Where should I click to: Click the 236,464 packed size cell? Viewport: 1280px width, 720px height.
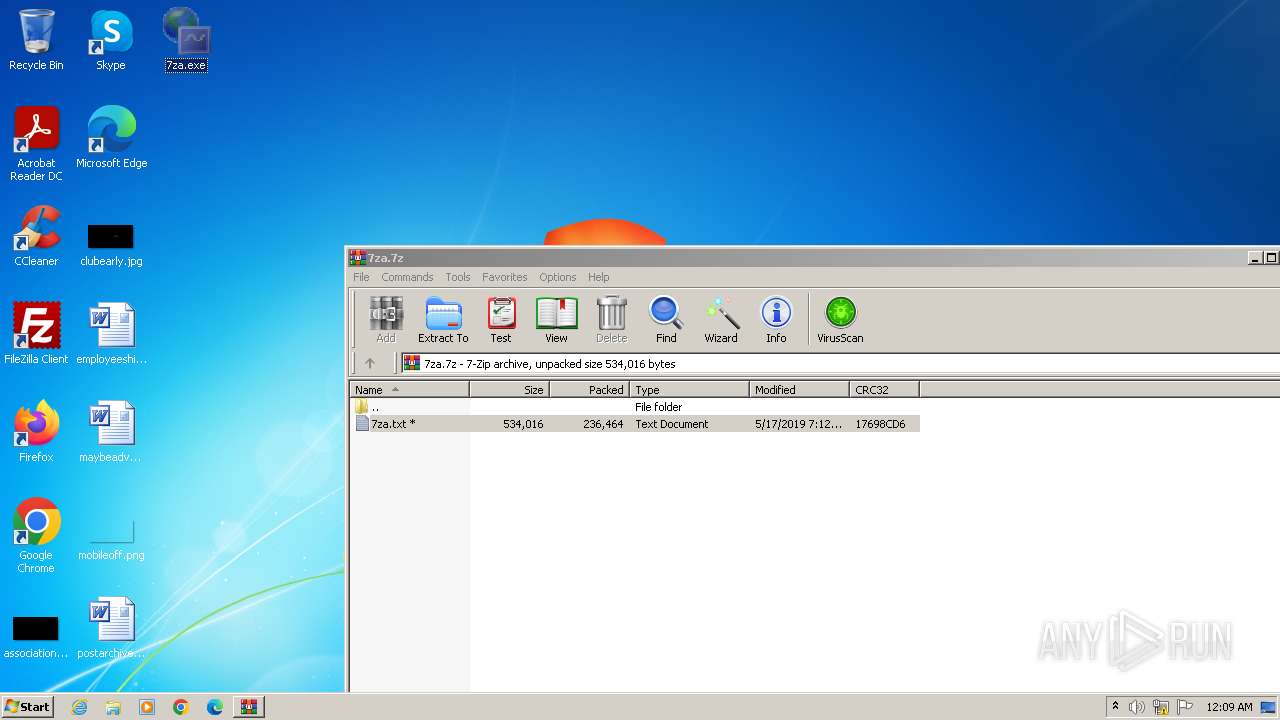click(603, 424)
